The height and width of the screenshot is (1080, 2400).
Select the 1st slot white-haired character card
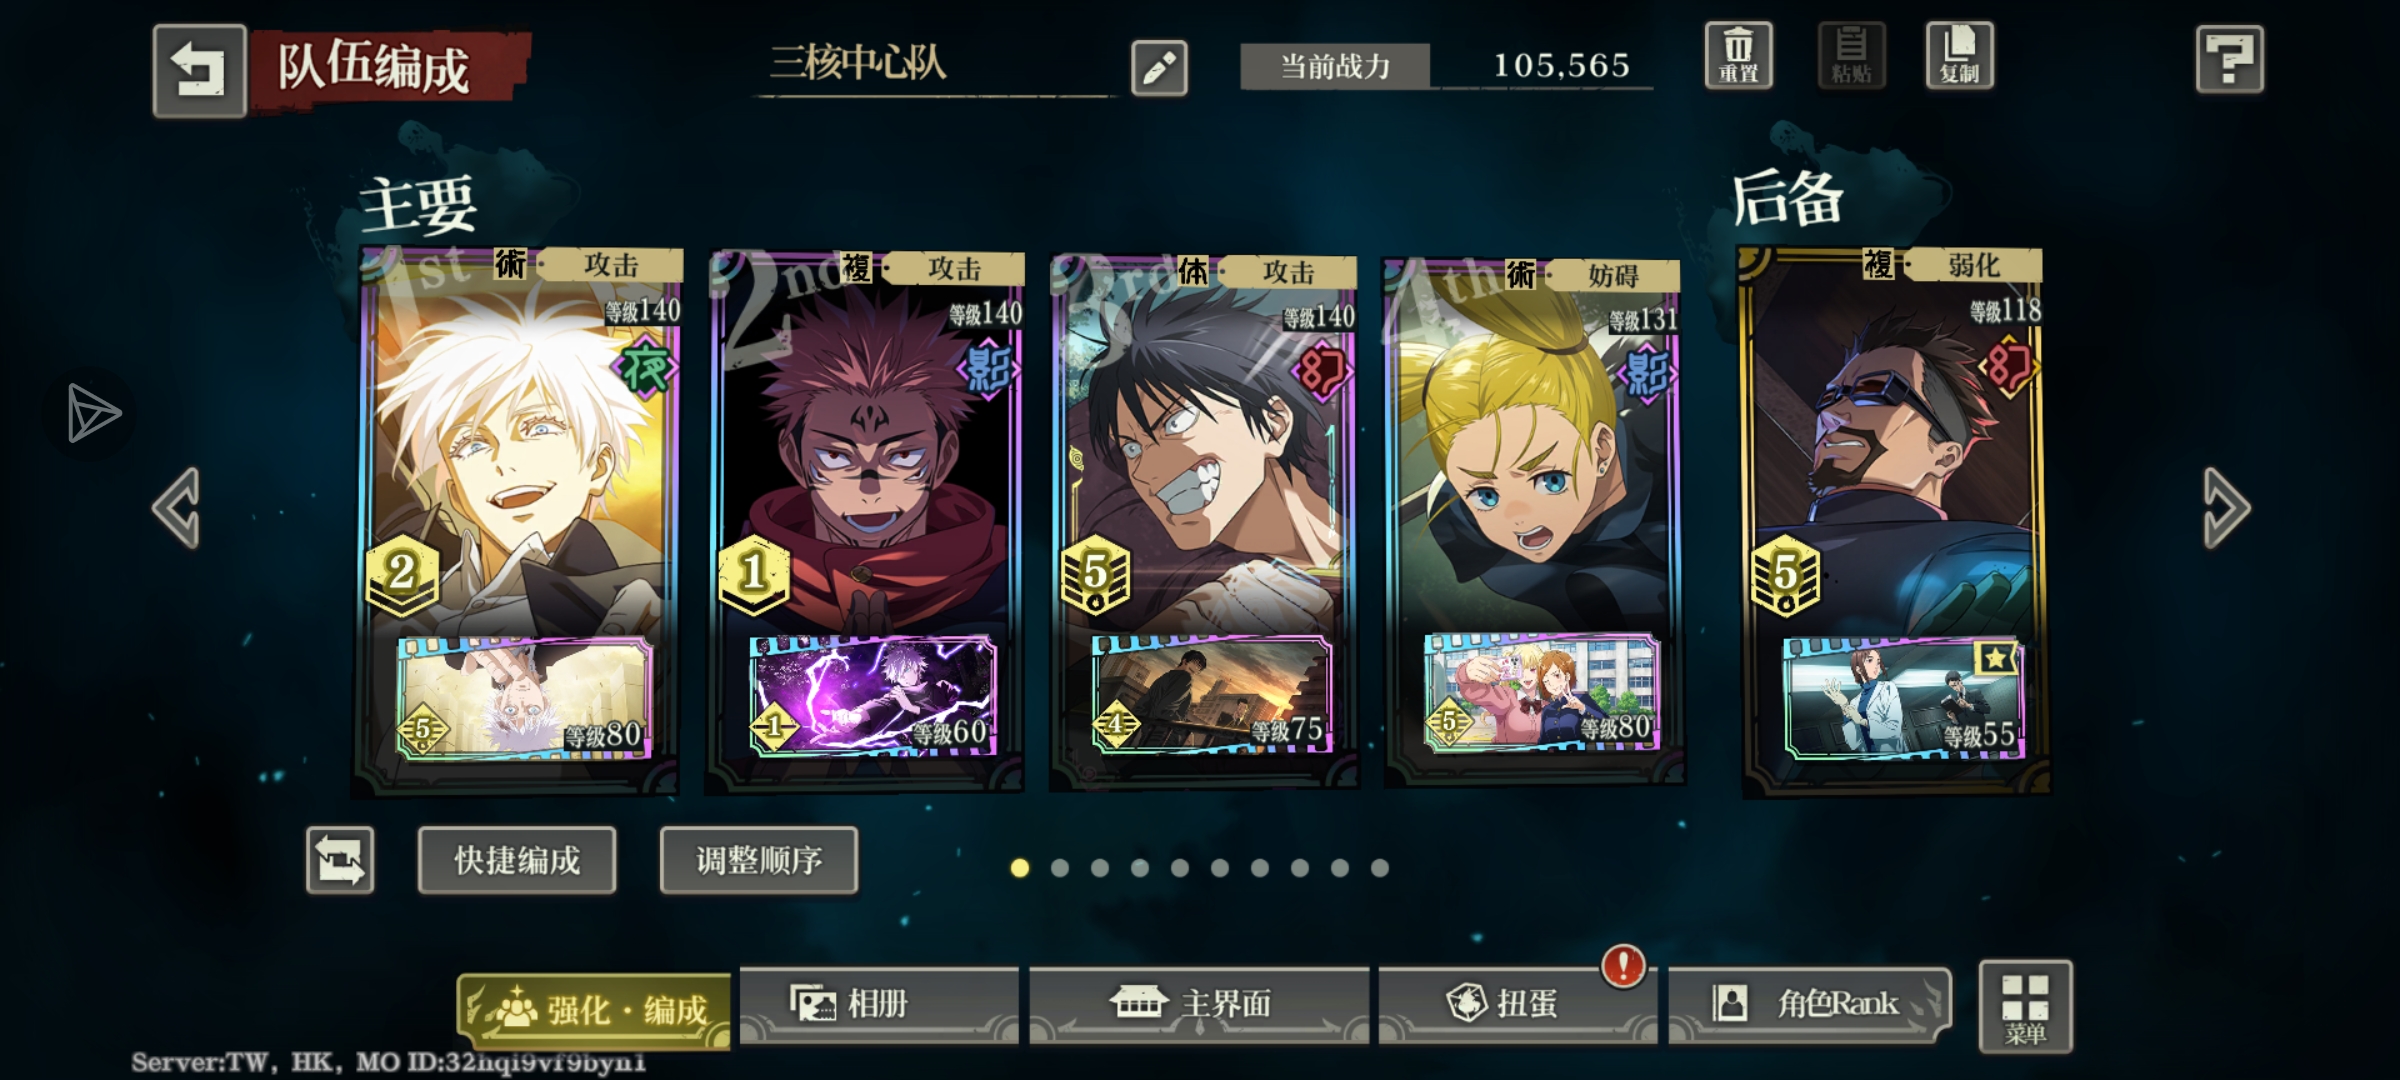point(520,520)
